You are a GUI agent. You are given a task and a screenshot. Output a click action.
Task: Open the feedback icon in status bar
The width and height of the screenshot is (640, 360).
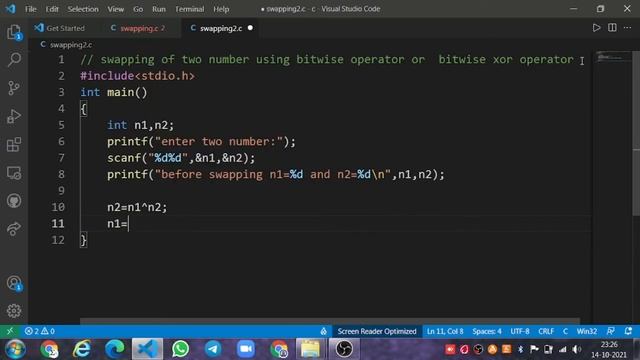point(611,331)
